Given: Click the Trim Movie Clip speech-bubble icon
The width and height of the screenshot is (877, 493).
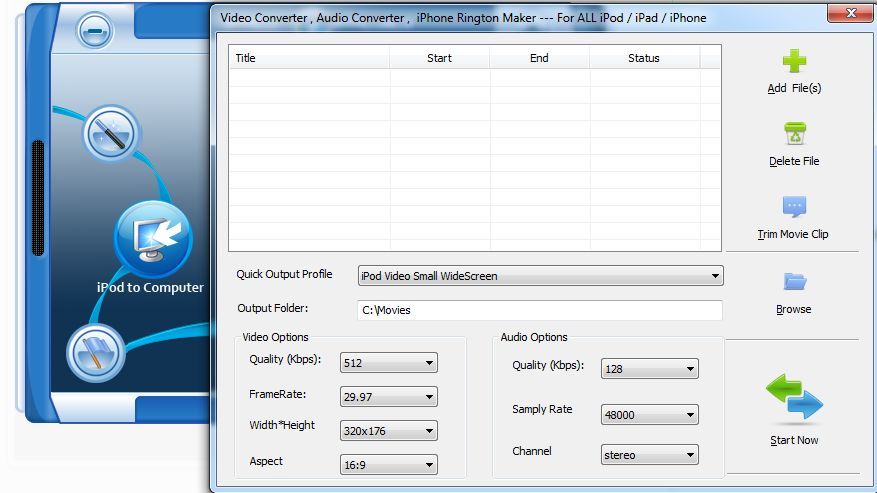Looking at the screenshot, I should coord(794,206).
